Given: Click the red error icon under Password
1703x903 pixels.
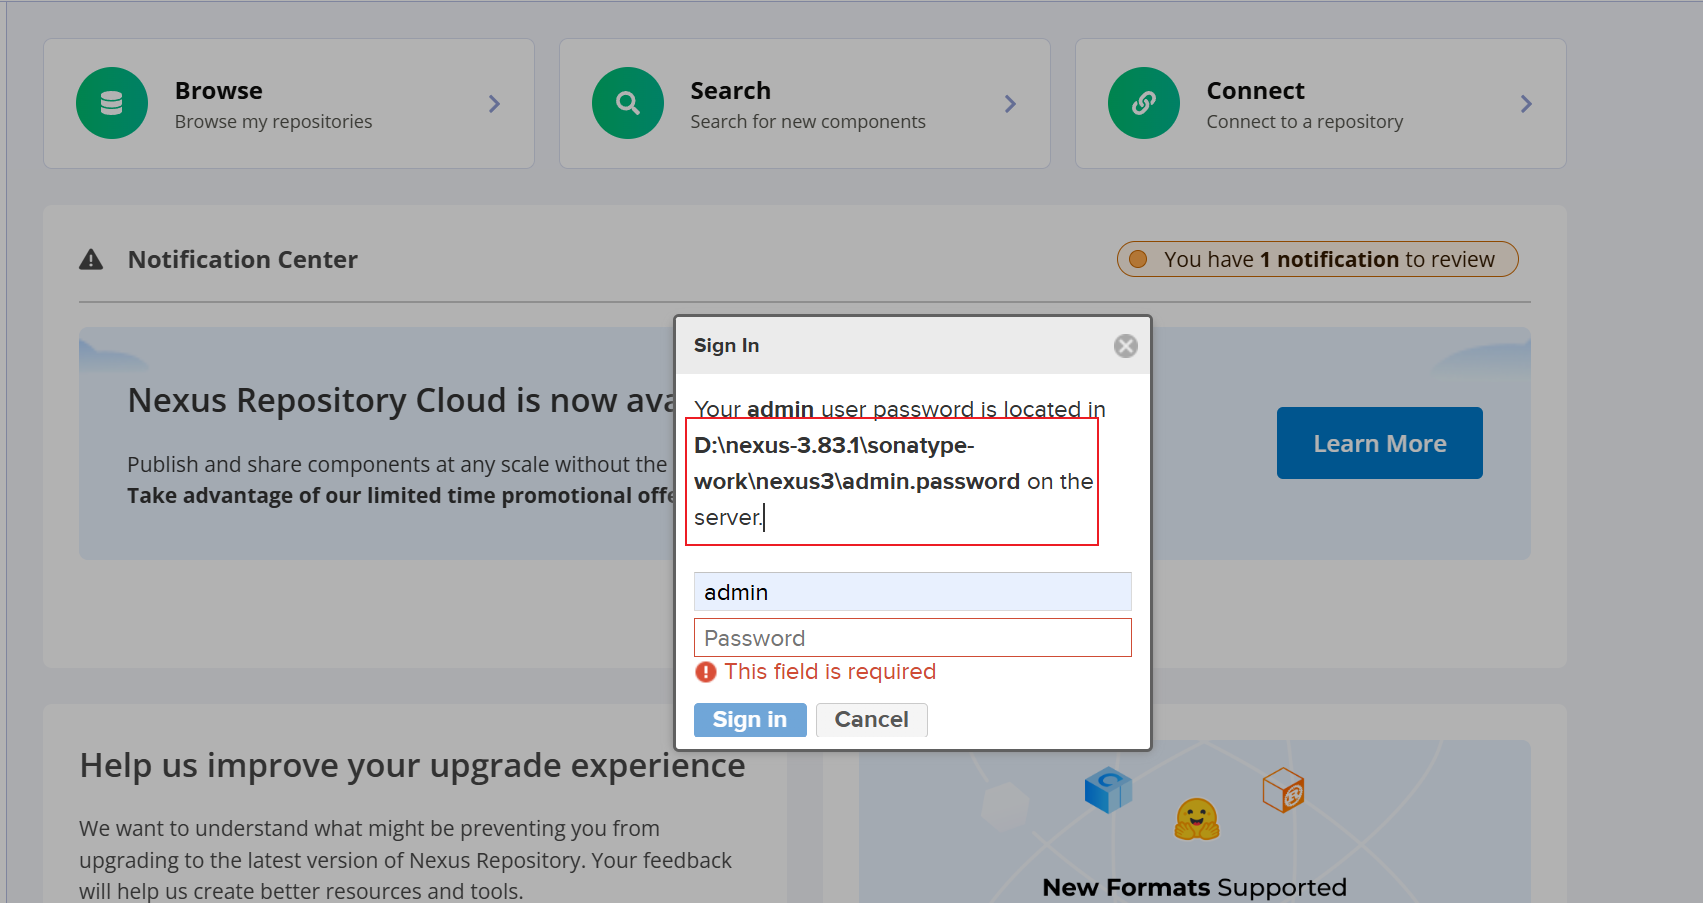Looking at the screenshot, I should click(706, 672).
